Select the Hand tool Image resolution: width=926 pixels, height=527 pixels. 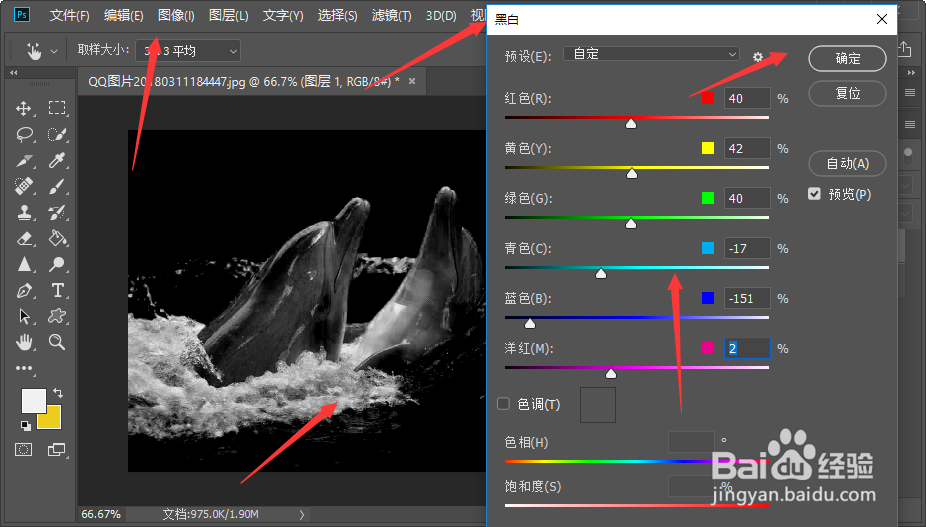24,341
